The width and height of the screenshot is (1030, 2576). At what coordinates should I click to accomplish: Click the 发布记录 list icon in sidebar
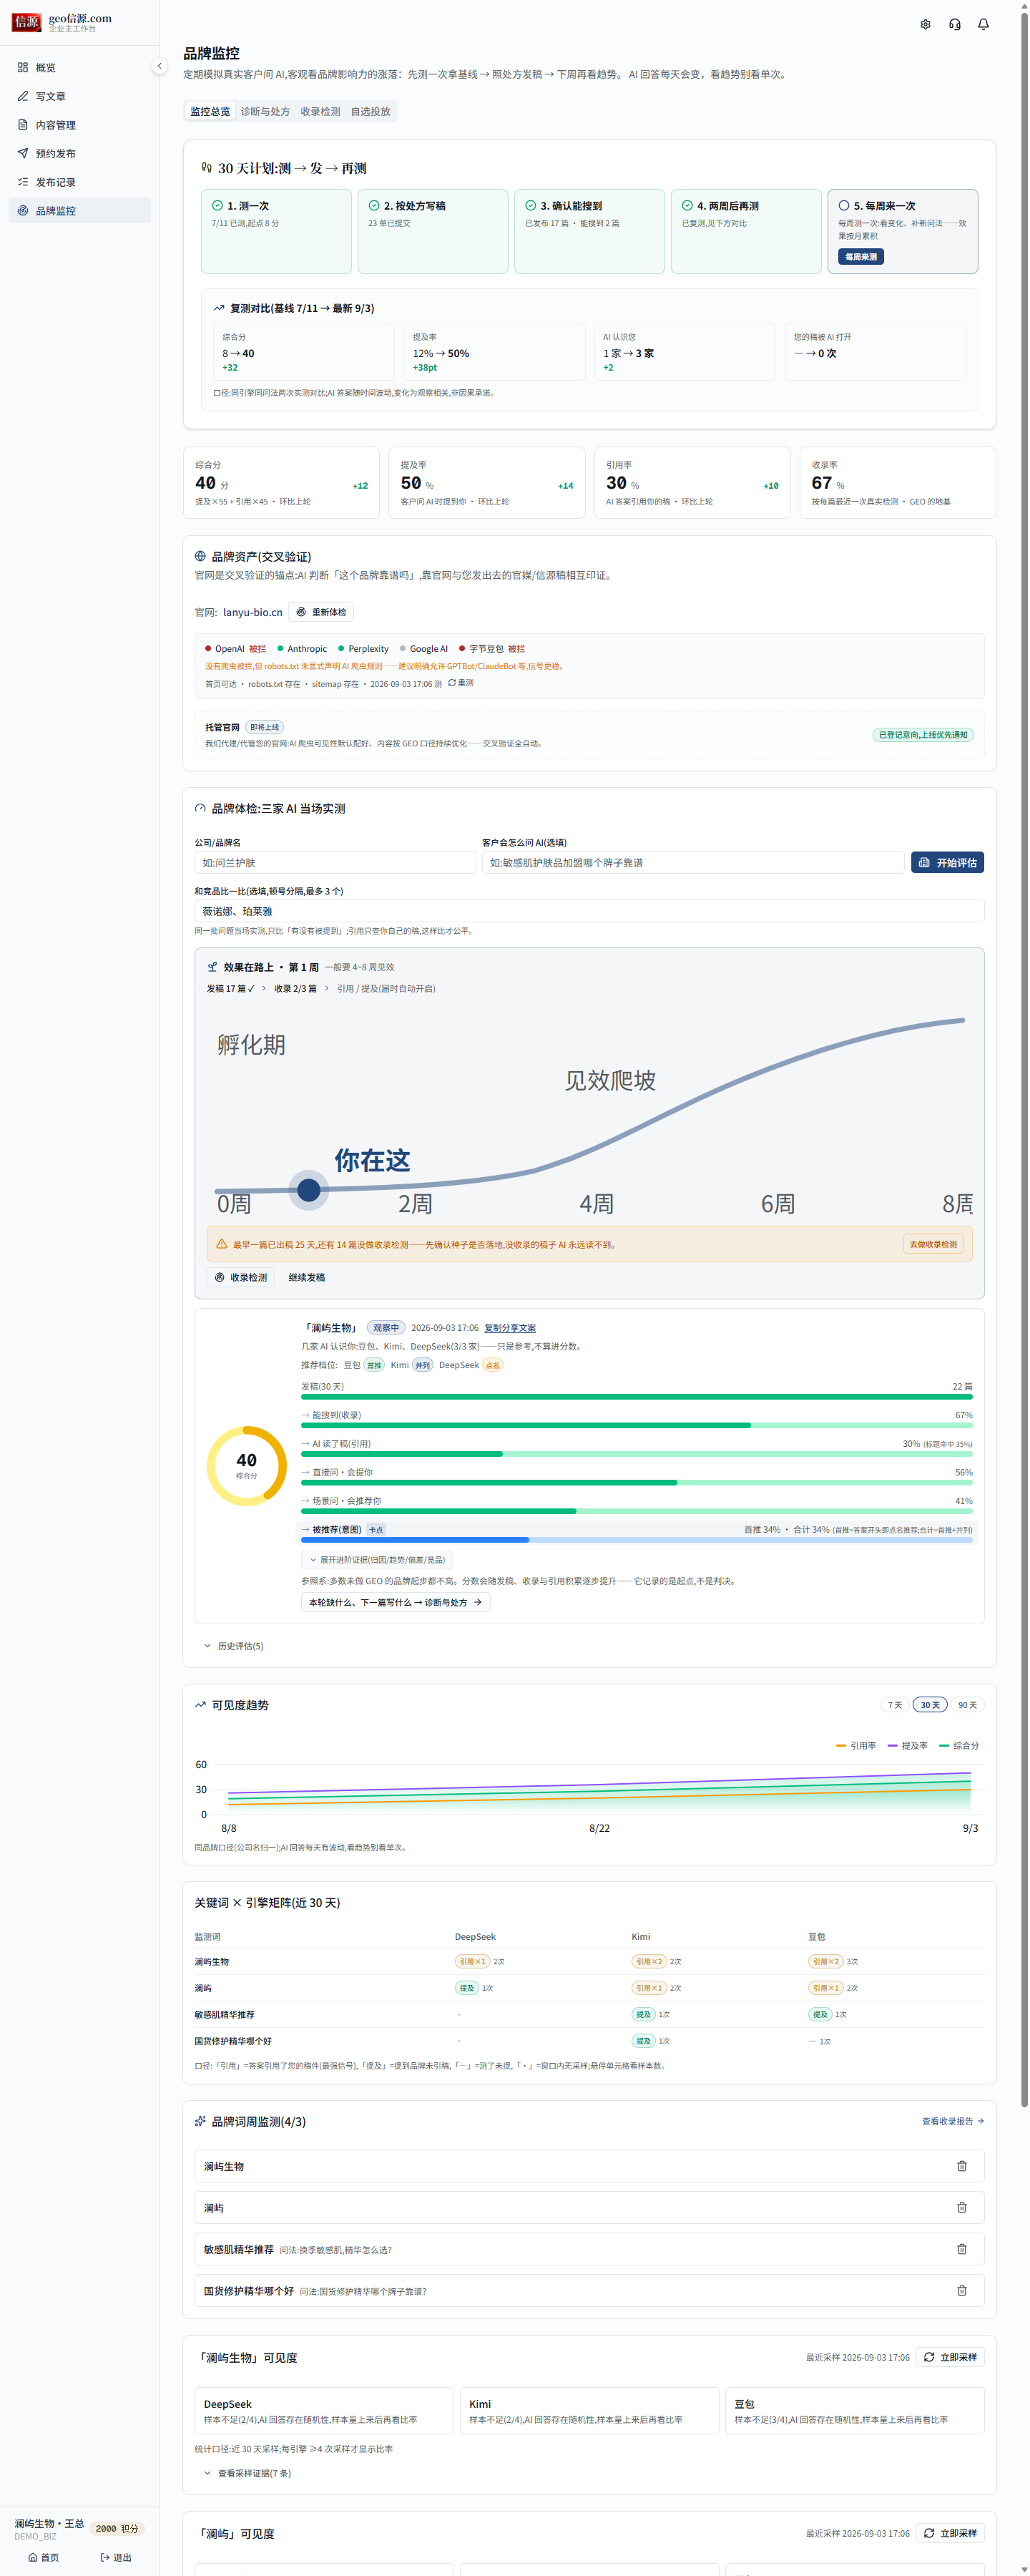tap(23, 182)
